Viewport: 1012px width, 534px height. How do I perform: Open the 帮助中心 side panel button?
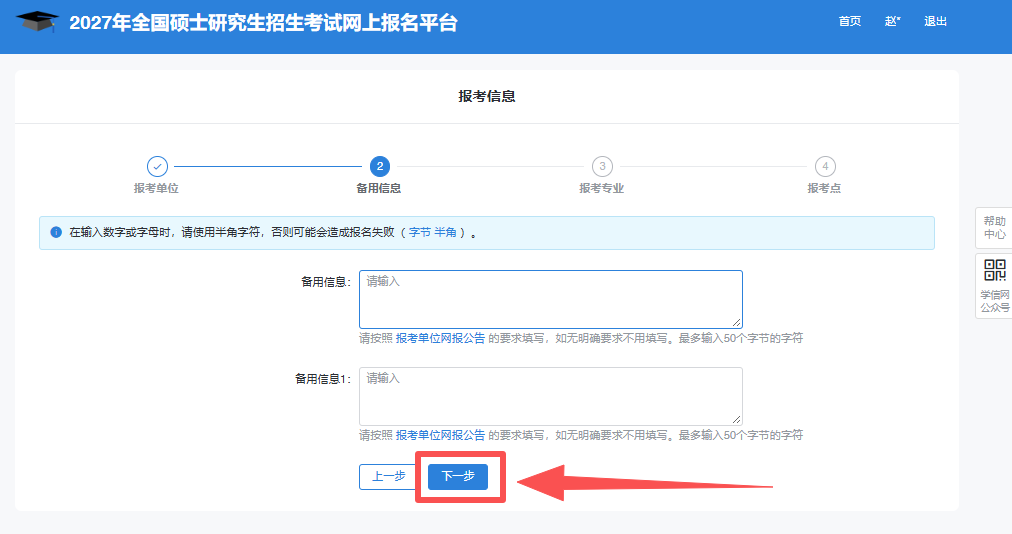[994, 228]
